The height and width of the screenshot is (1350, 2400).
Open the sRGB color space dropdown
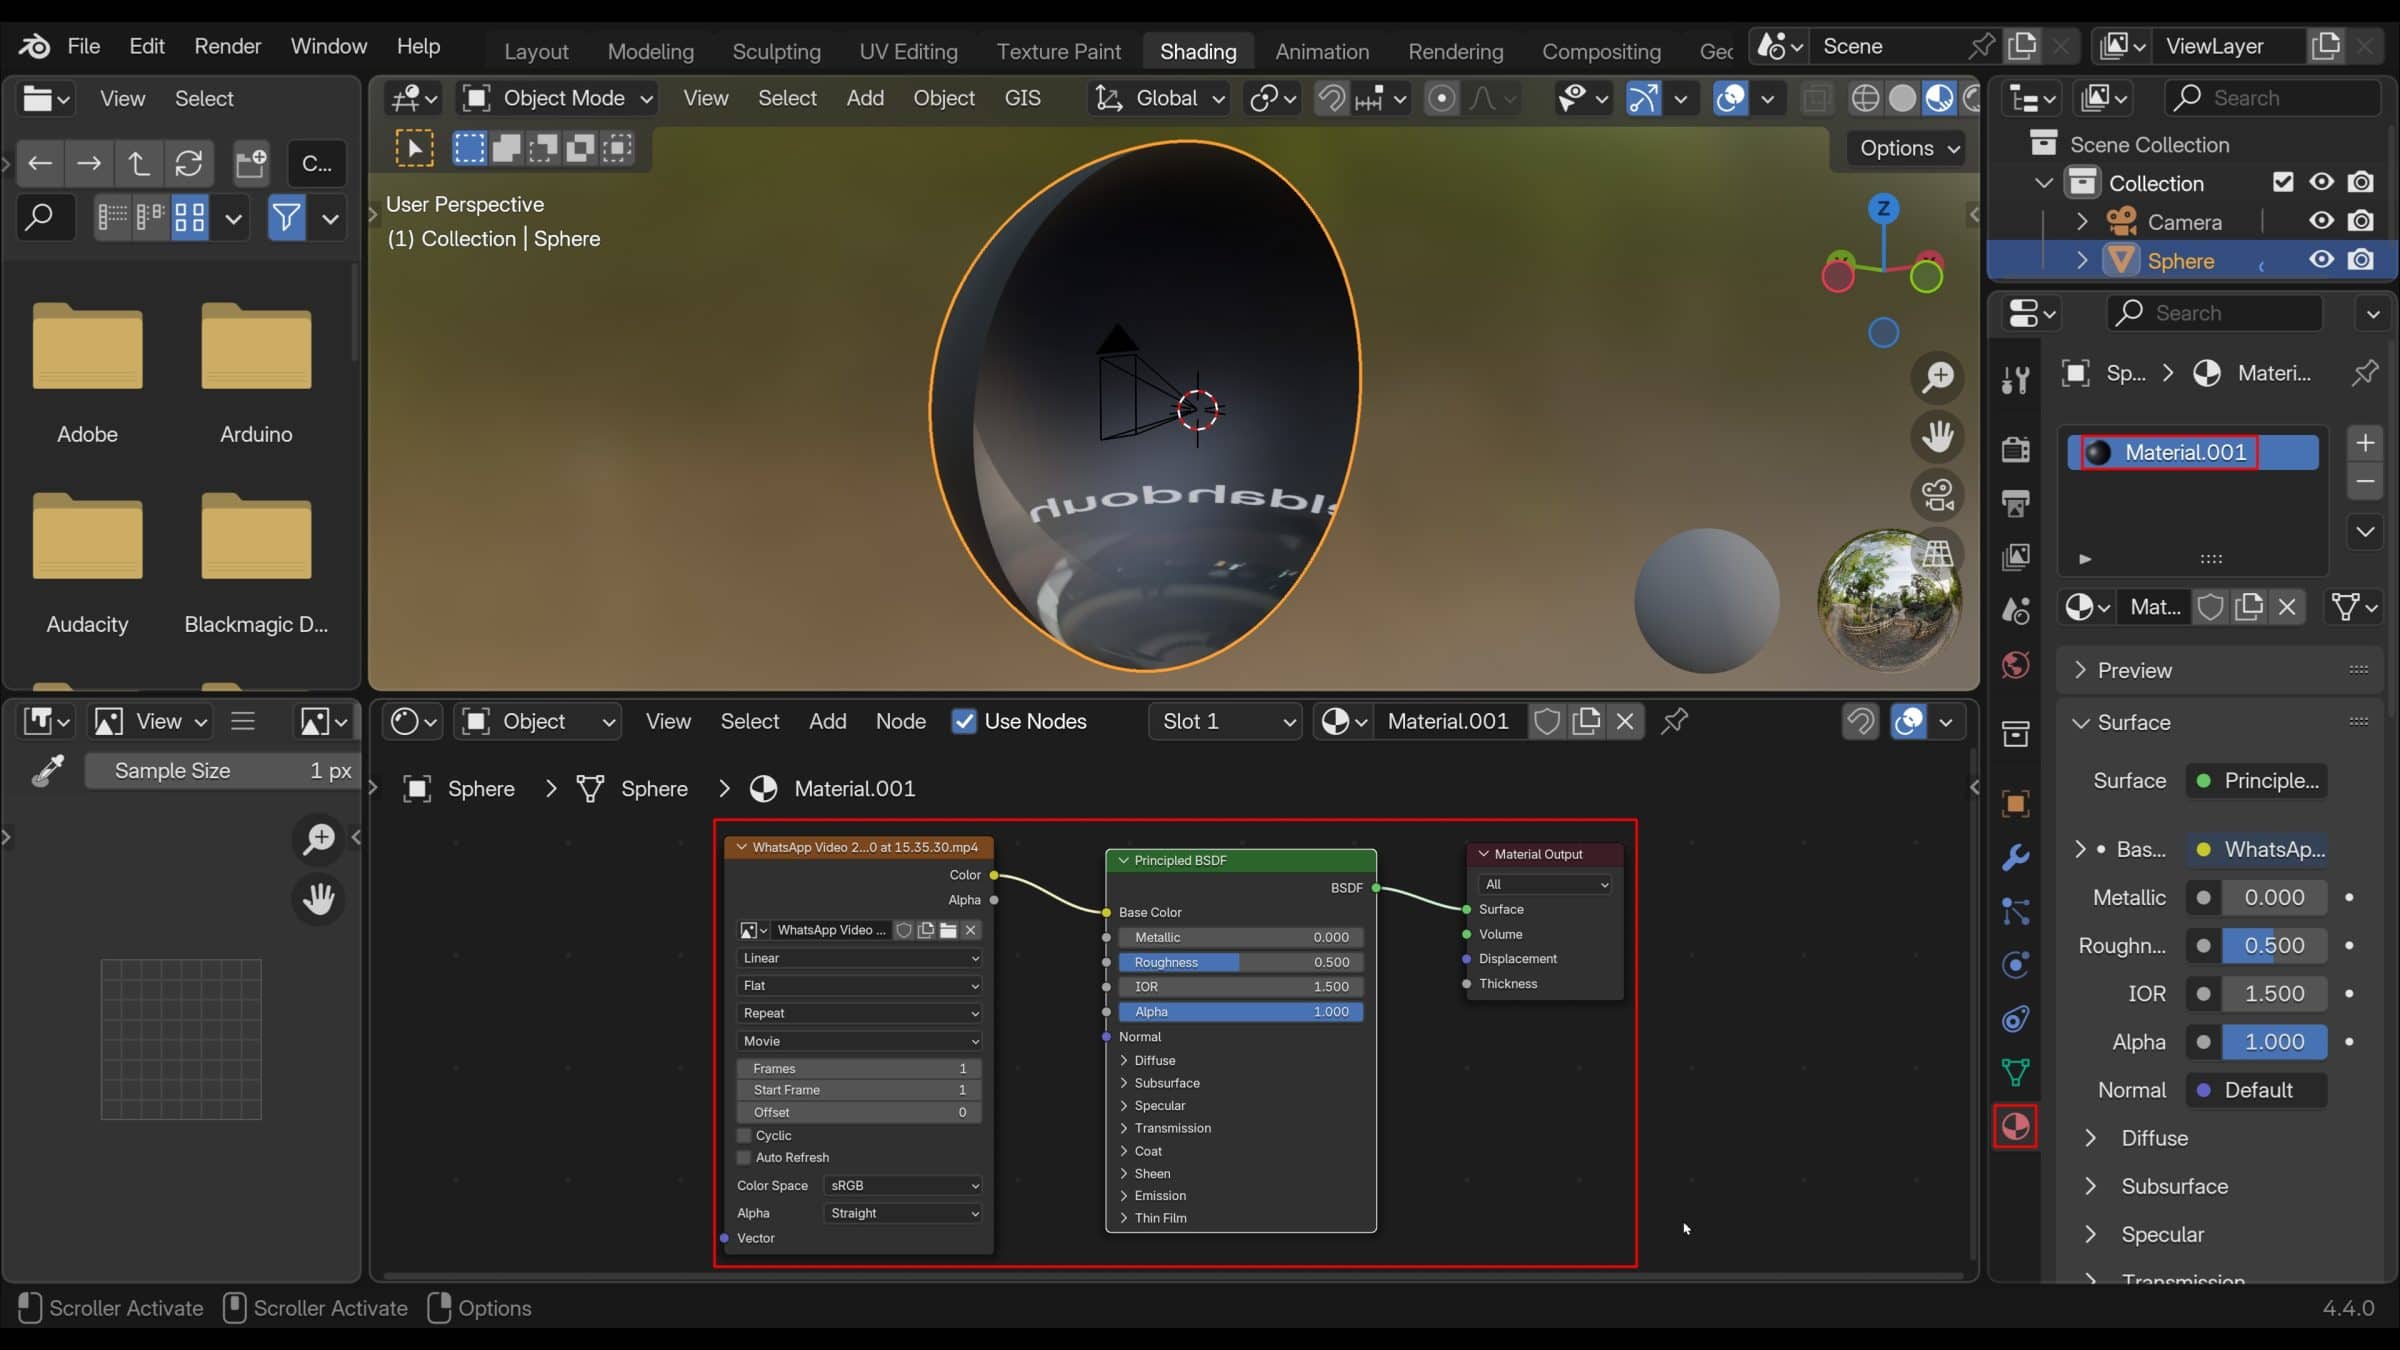tap(903, 1185)
